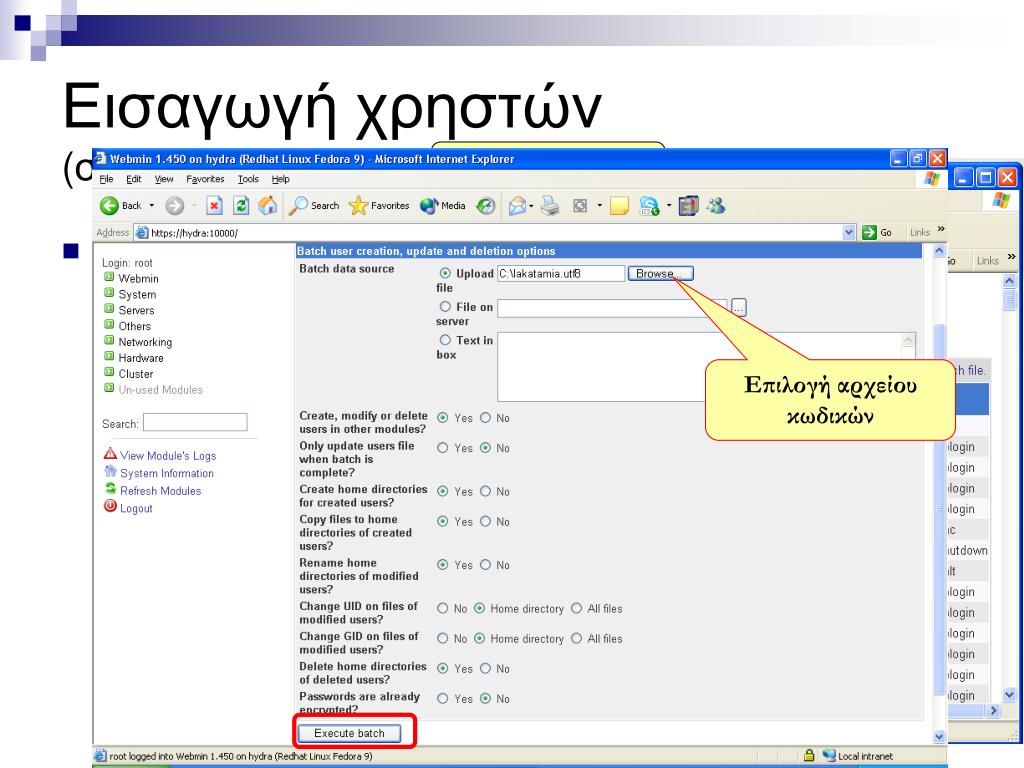This screenshot has height=768, width=1024.
Task: Open the File menu
Action: point(106,179)
